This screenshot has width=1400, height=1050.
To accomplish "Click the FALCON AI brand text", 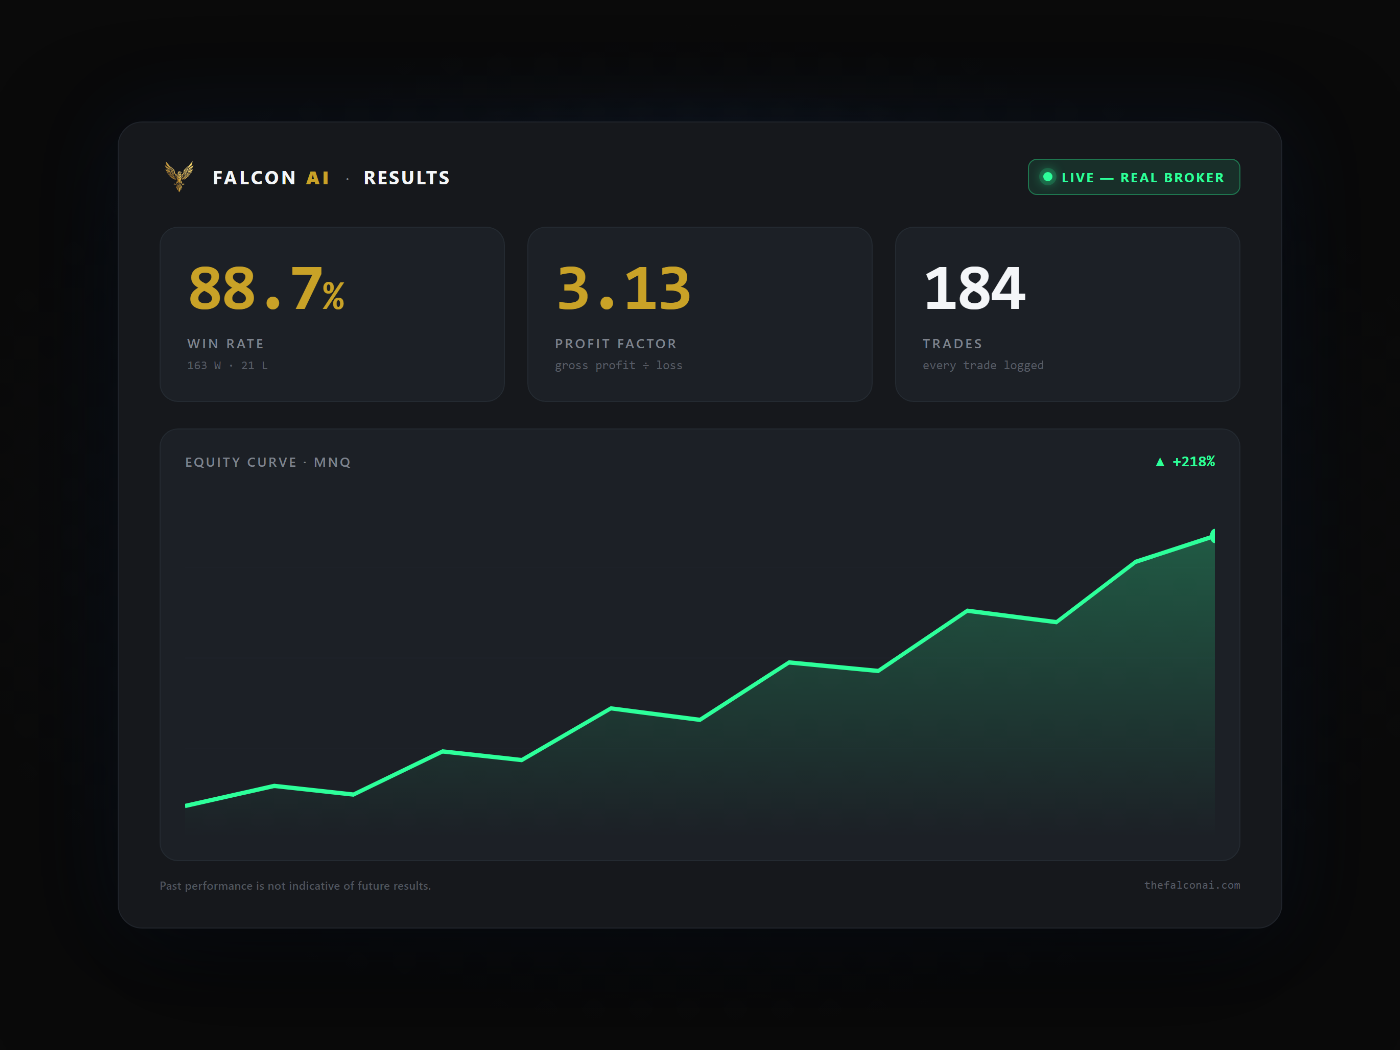I will point(271,178).
